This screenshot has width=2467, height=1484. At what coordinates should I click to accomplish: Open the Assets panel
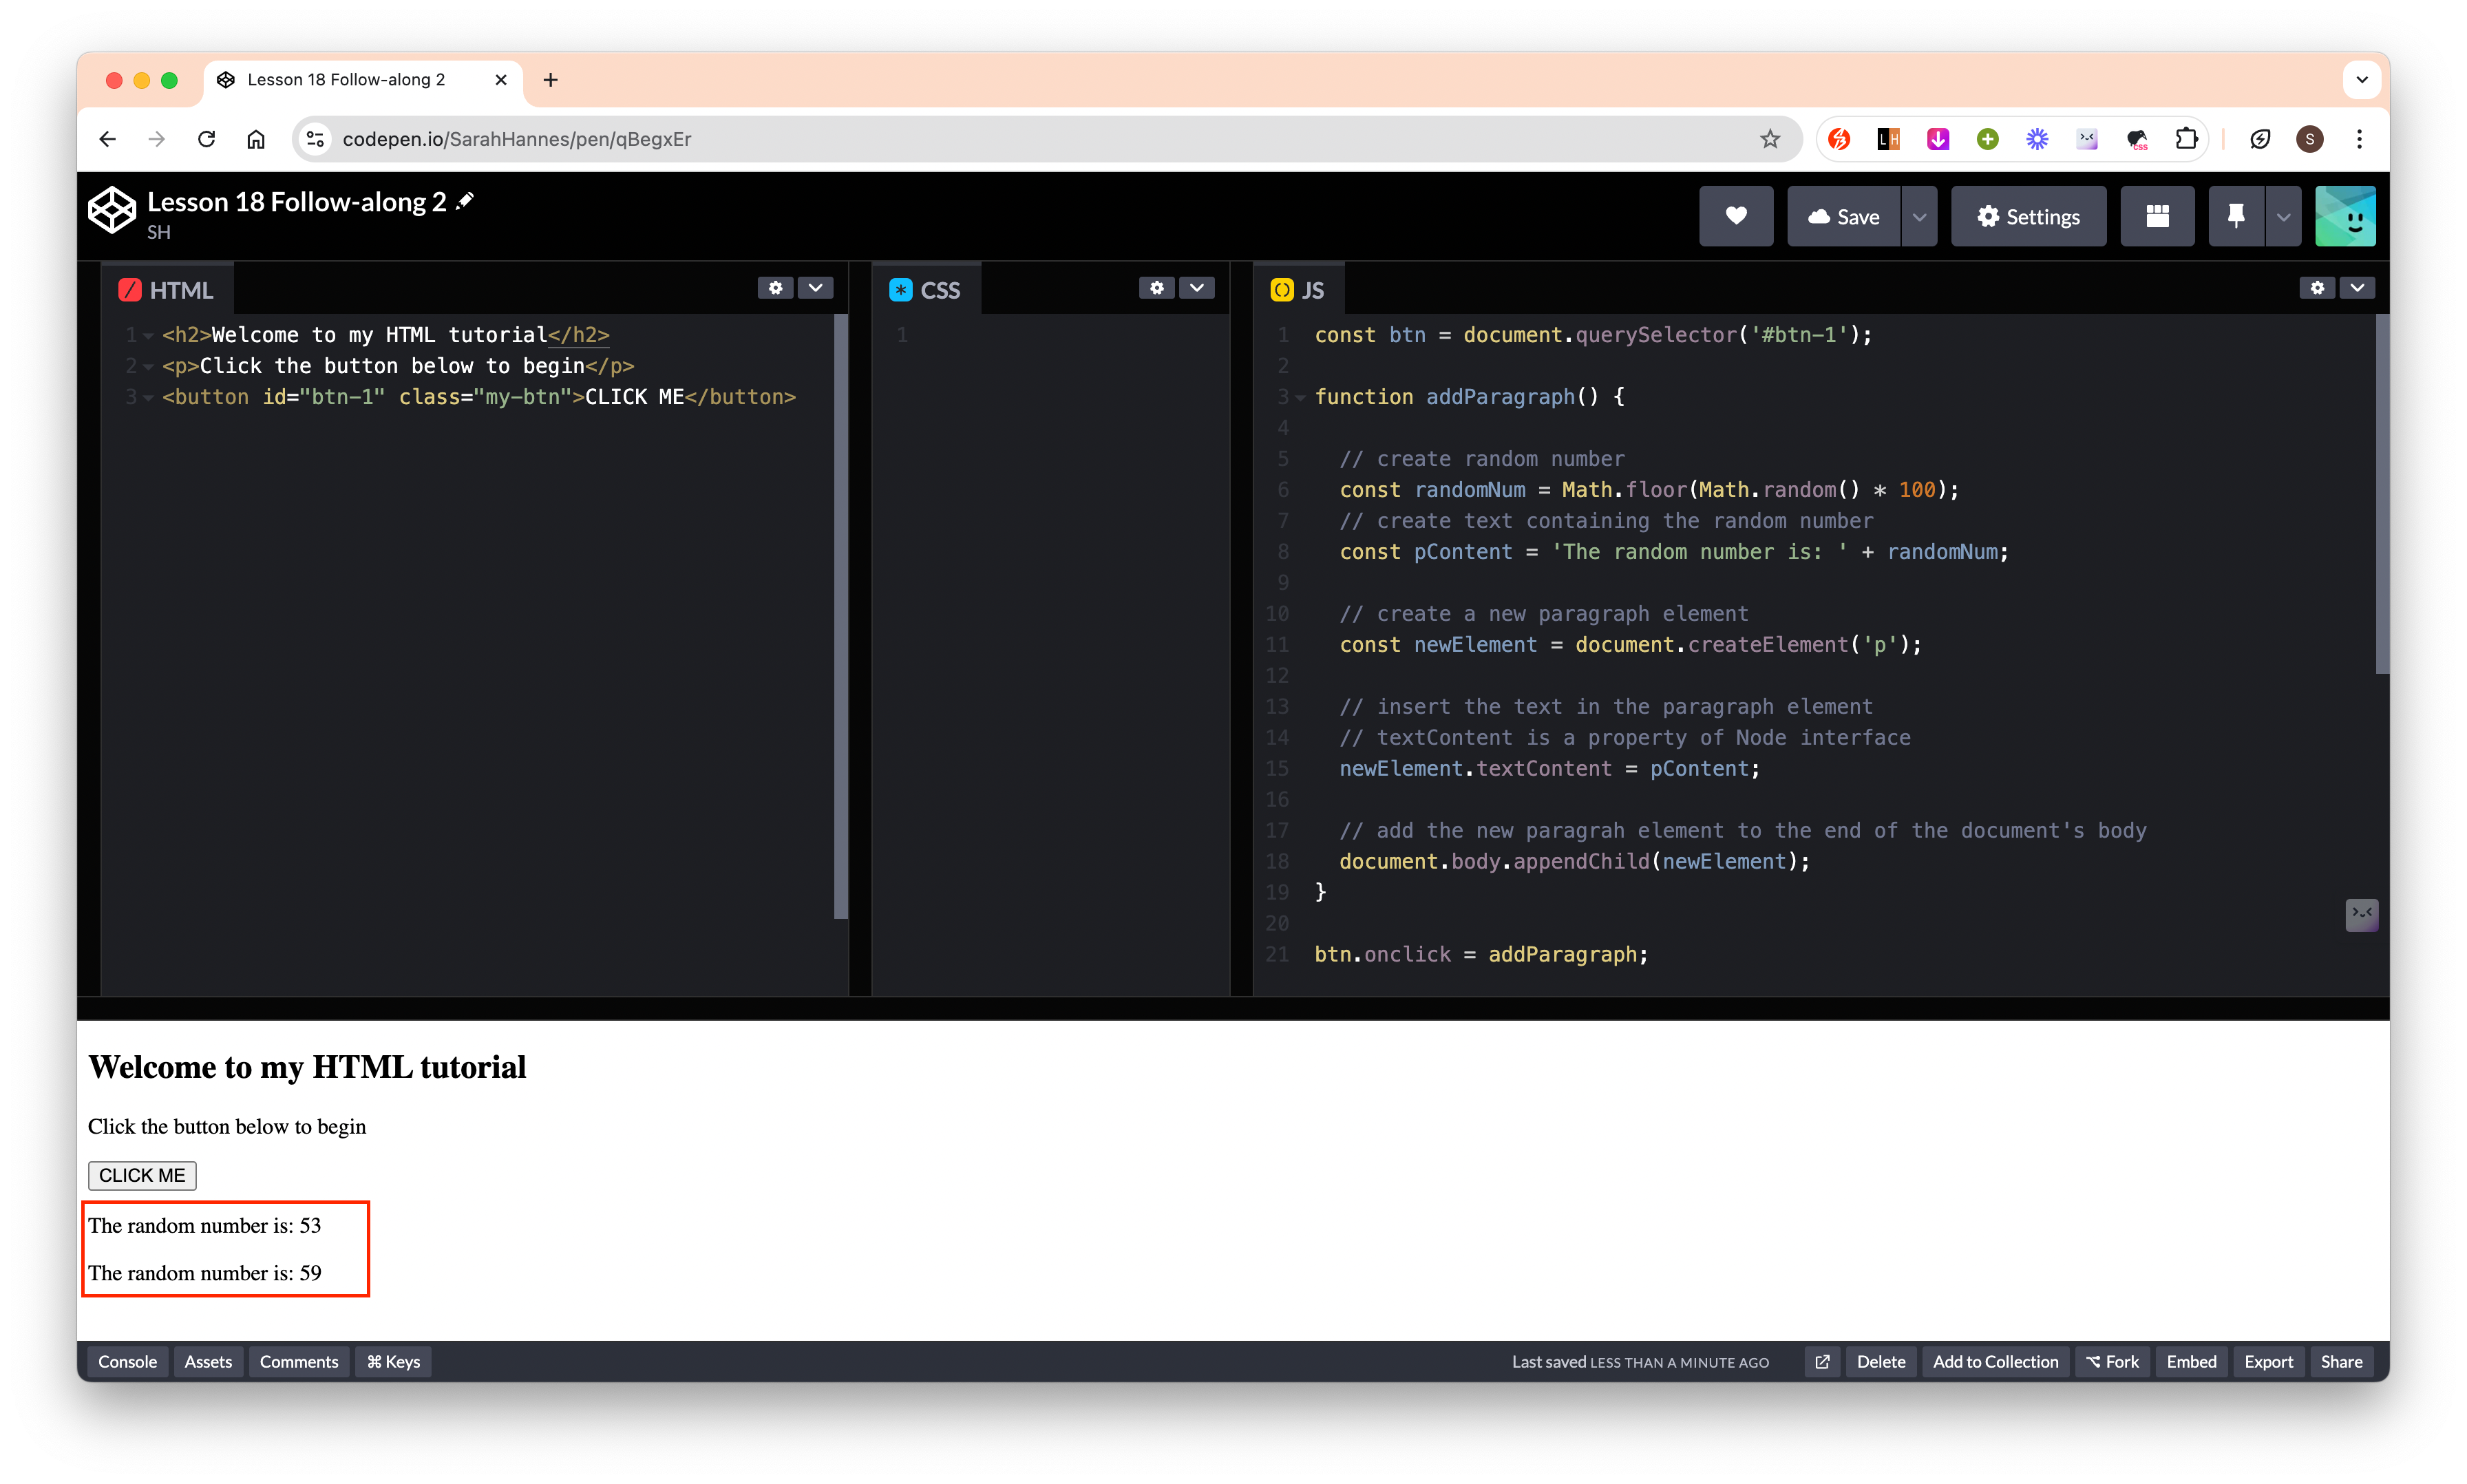point(208,1361)
